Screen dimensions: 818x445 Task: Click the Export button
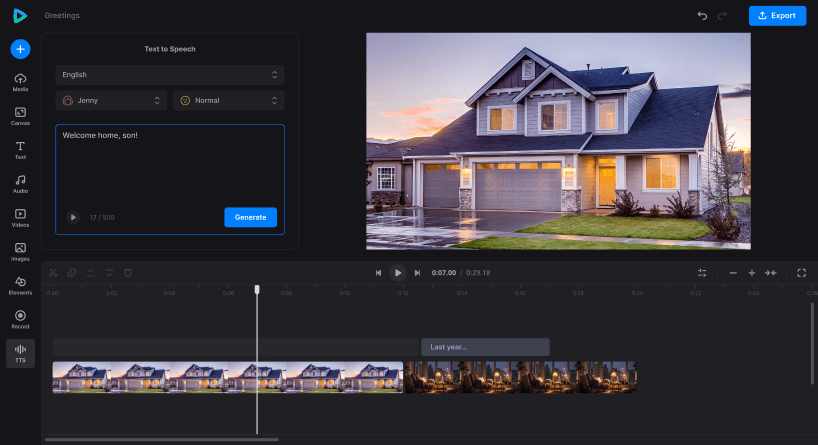pos(777,16)
